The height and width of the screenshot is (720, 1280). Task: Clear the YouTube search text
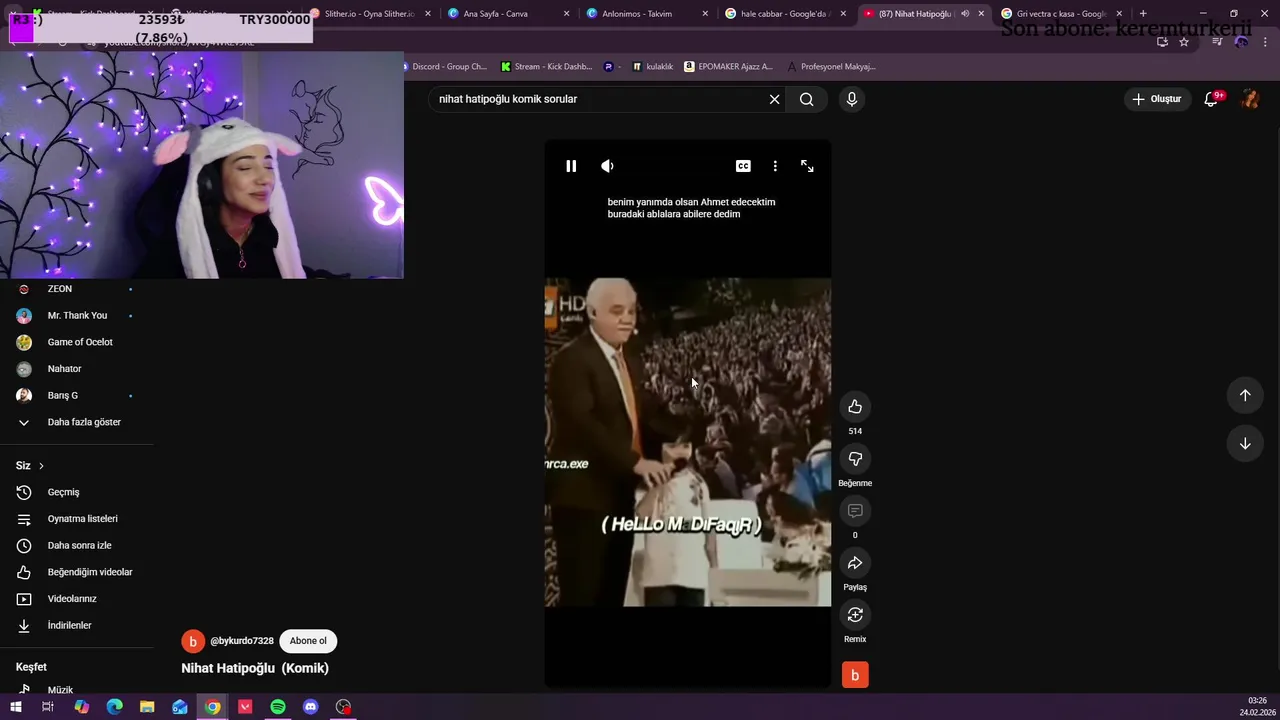(774, 99)
